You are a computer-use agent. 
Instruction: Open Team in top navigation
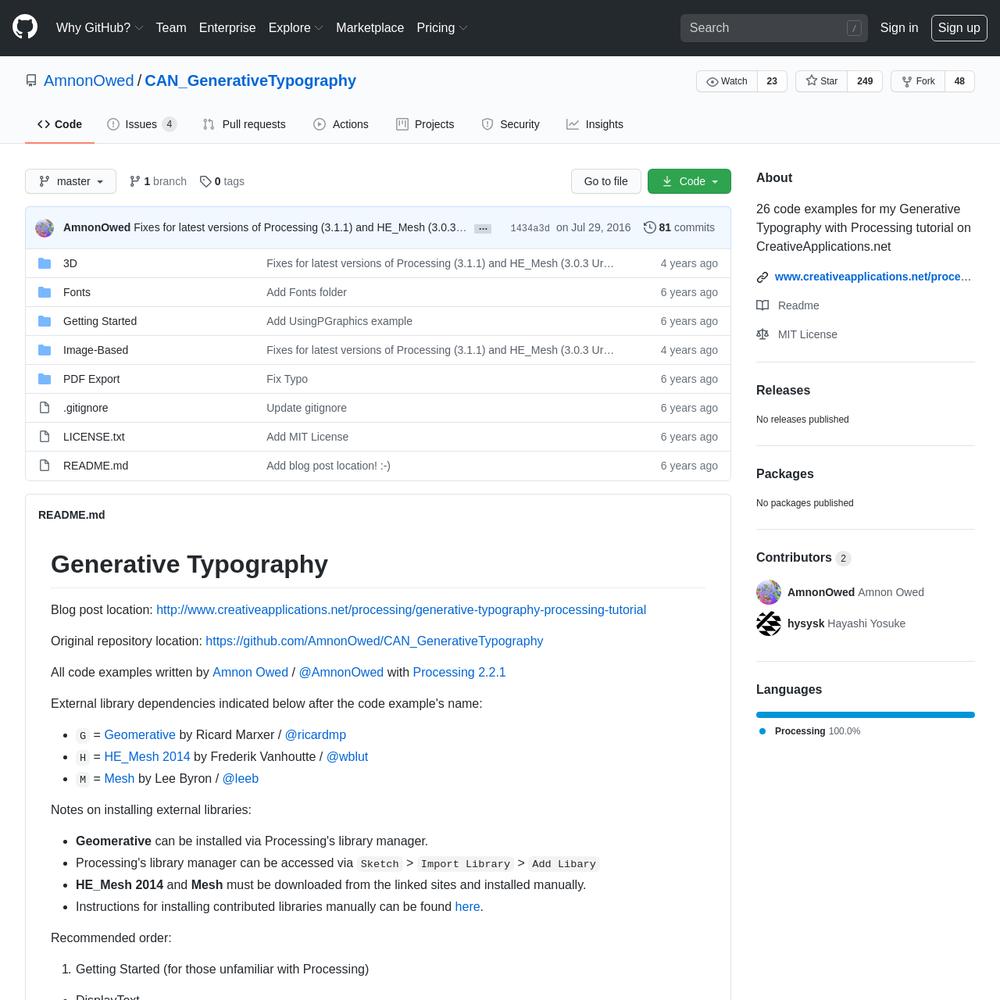pyautogui.click(x=171, y=28)
